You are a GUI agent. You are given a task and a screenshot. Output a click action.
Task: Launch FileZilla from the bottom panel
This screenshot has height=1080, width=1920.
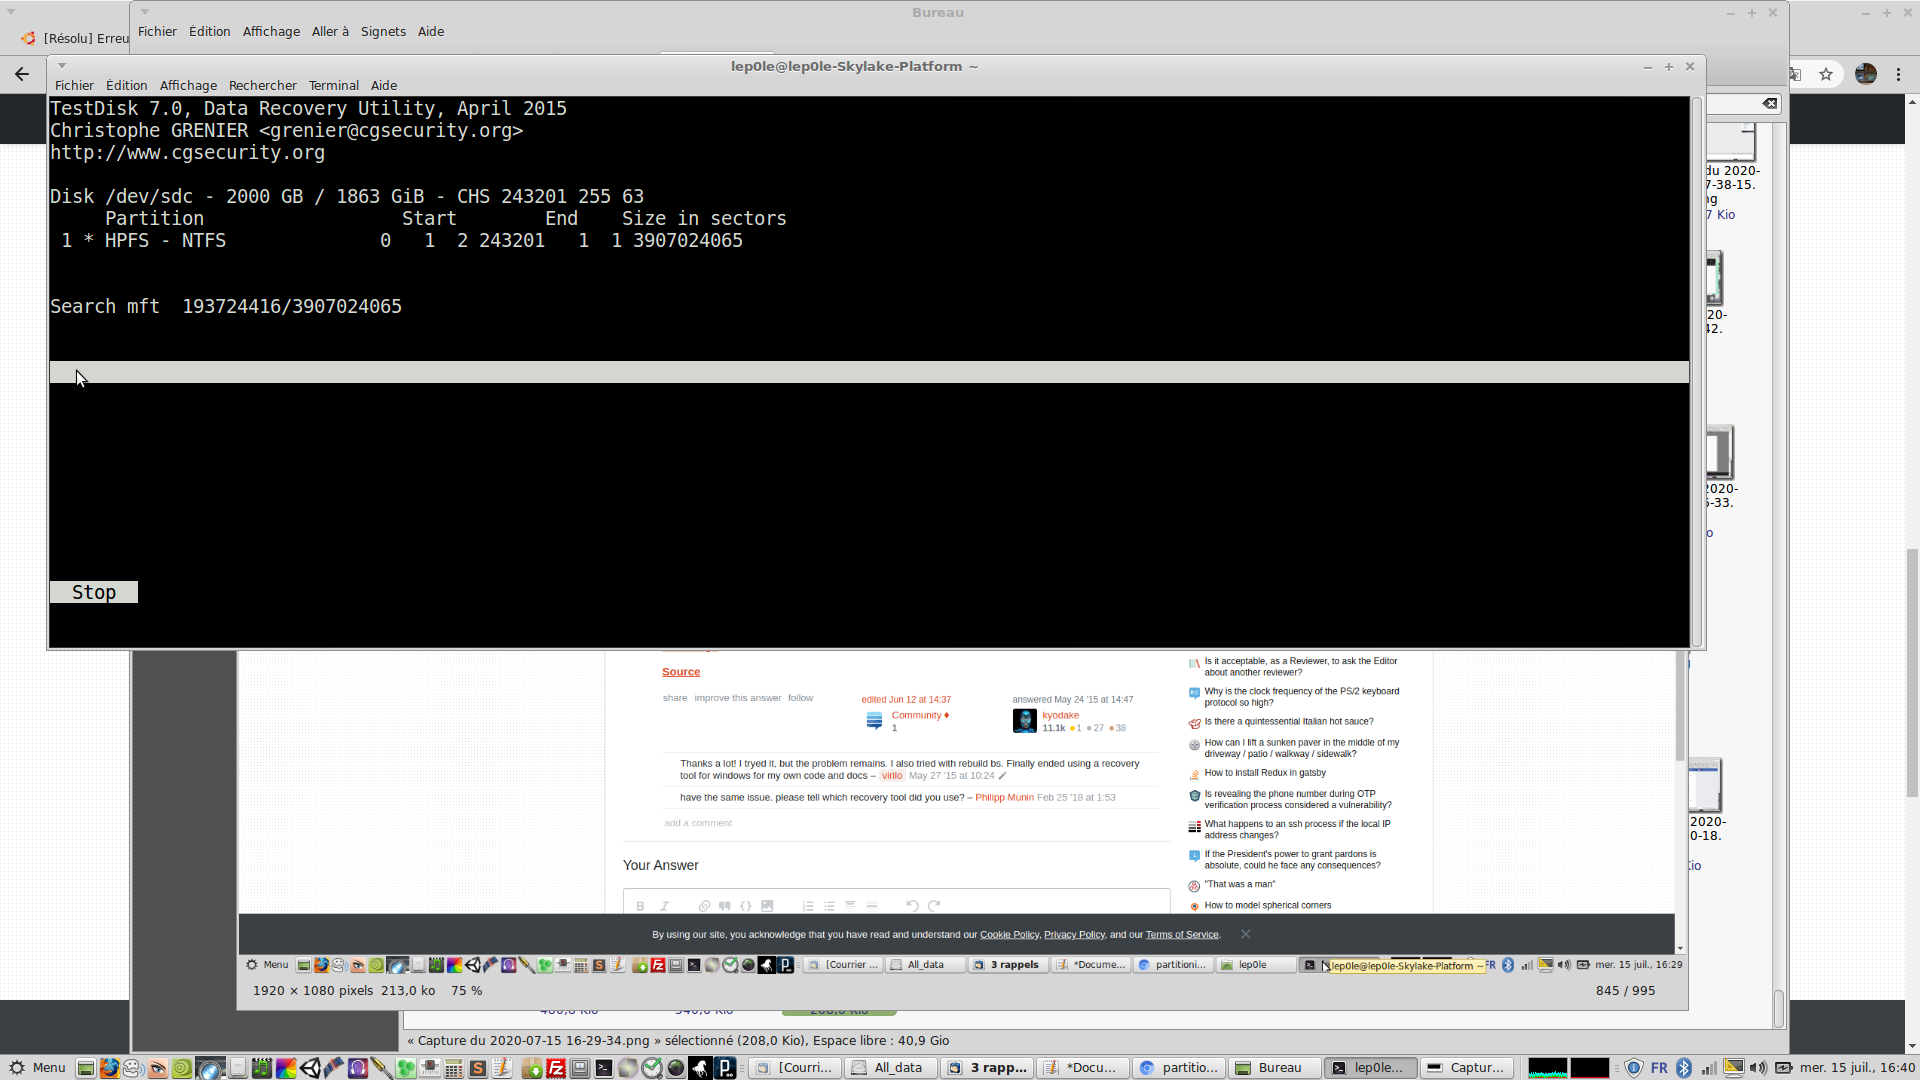(556, 1068)
